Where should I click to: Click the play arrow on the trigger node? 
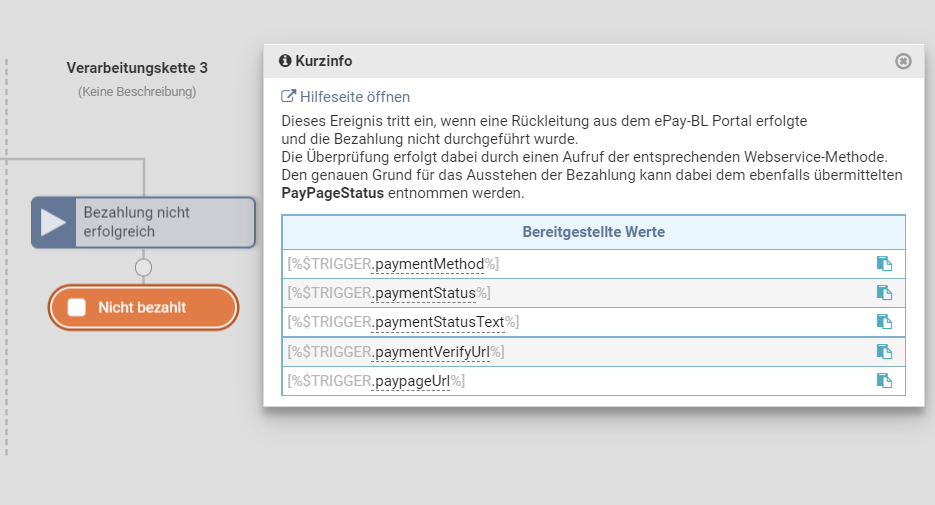point(53,222)
